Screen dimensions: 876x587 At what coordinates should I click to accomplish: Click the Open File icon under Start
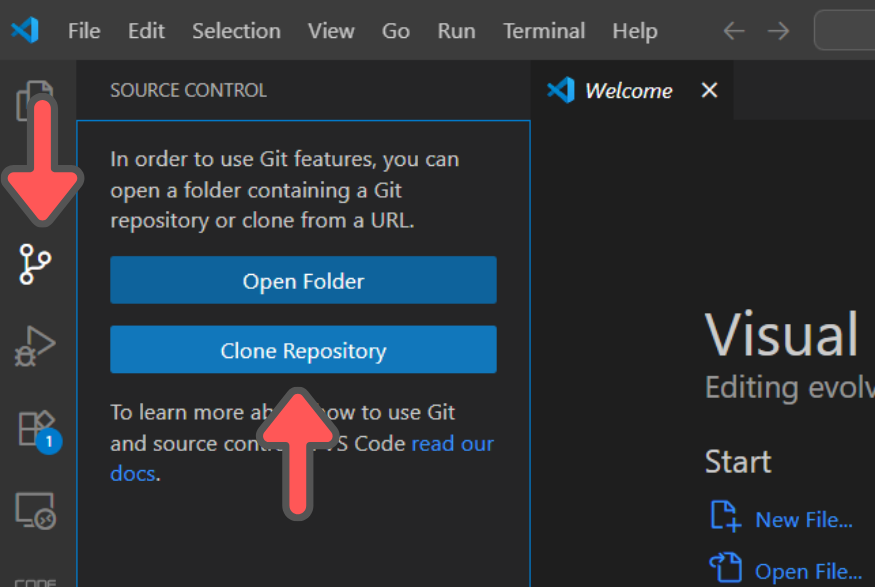tap(726, 567)
